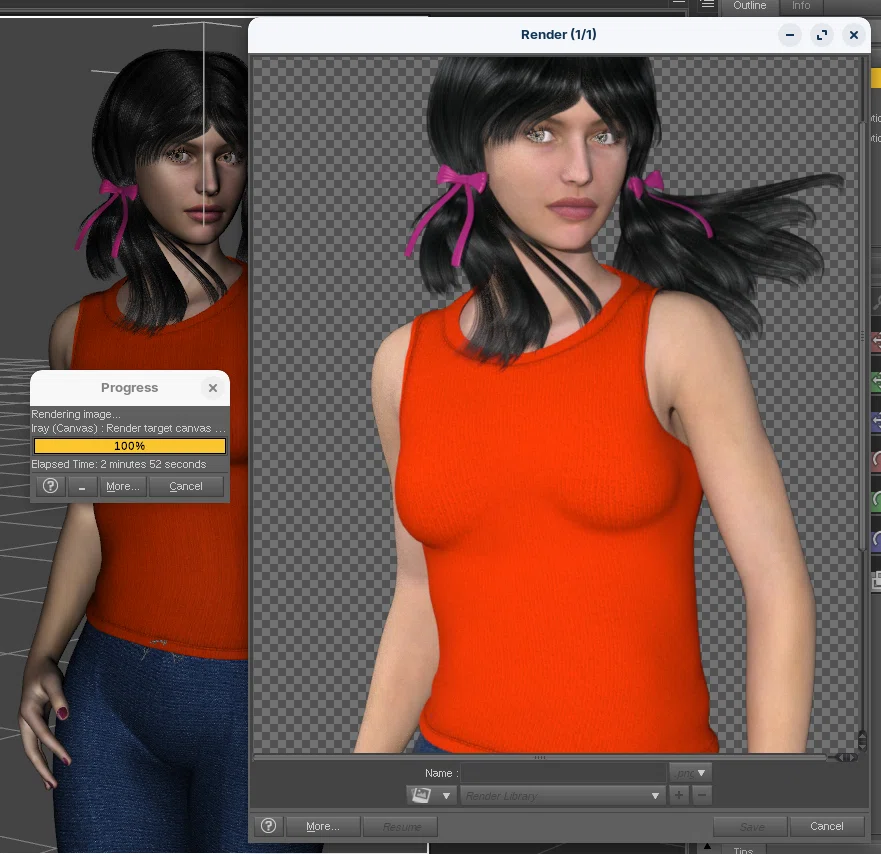Open the Tips tab at the bottom

[744, 850]
